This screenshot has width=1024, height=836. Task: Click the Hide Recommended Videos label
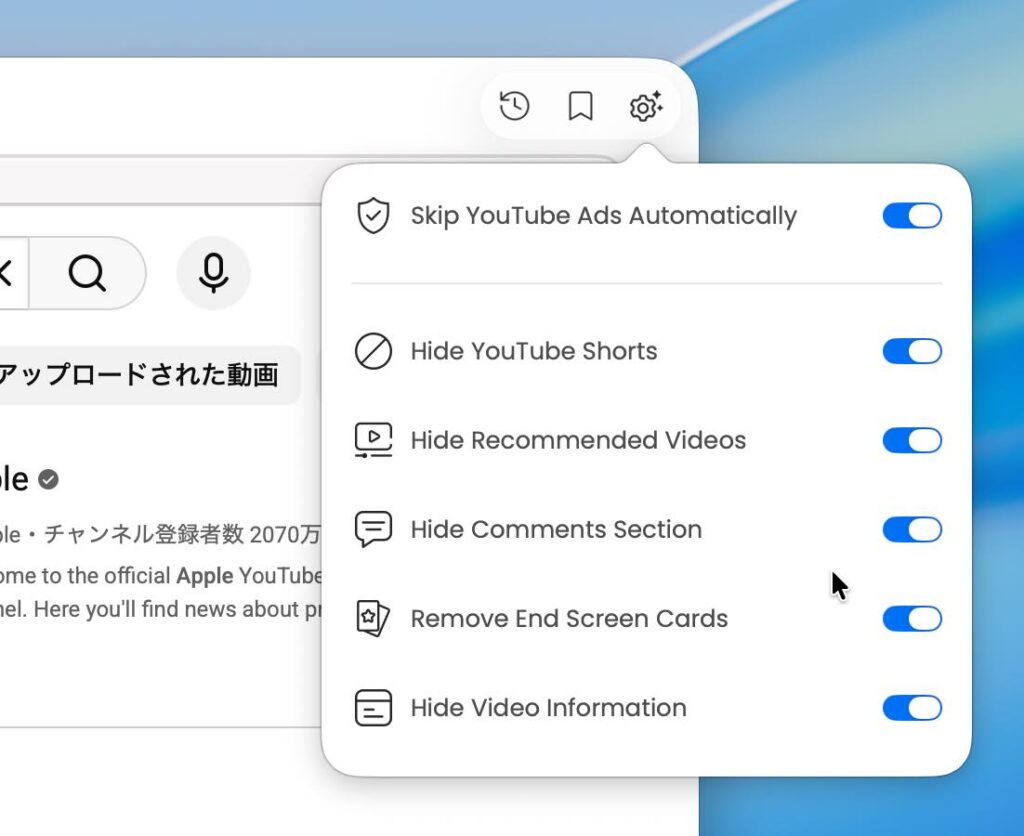[x=578, y=440]
